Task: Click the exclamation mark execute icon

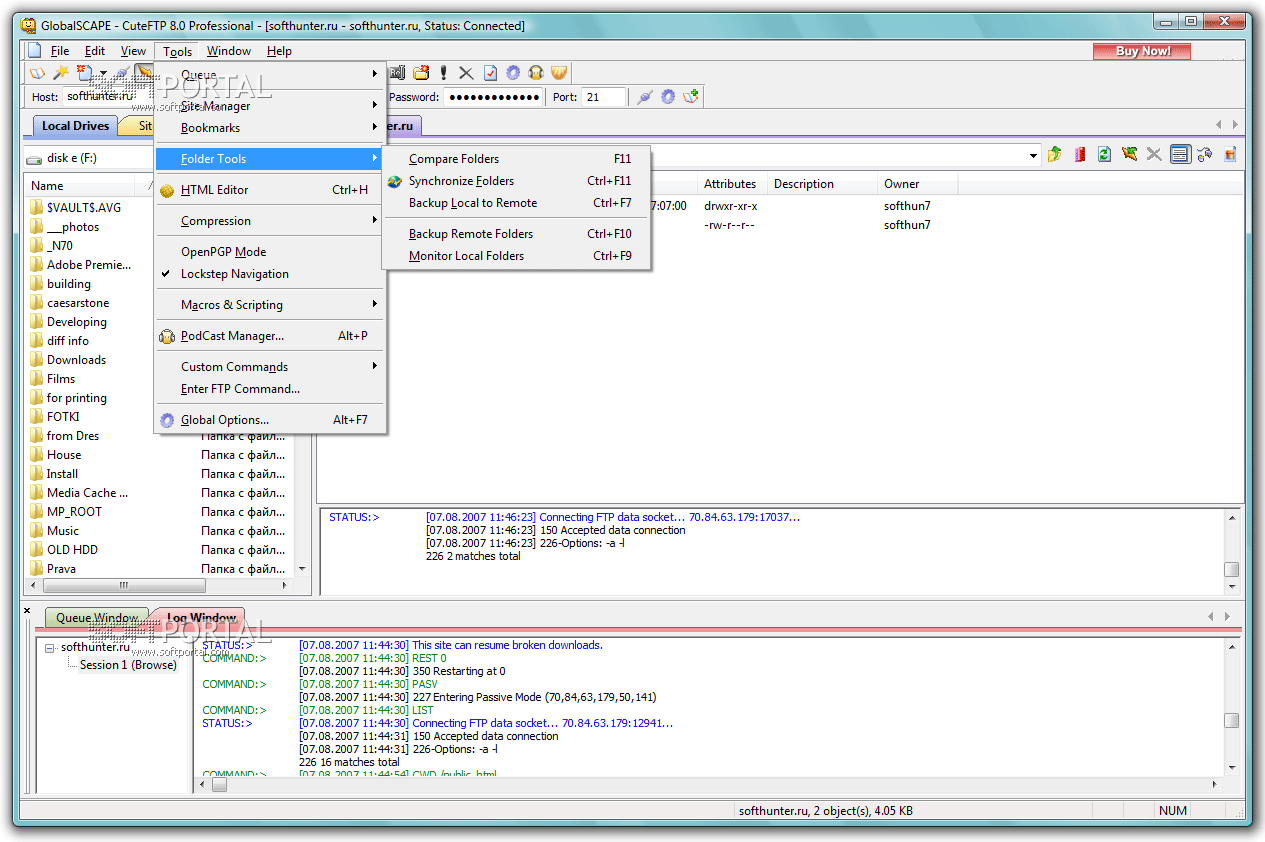Action: click(444, 73)
